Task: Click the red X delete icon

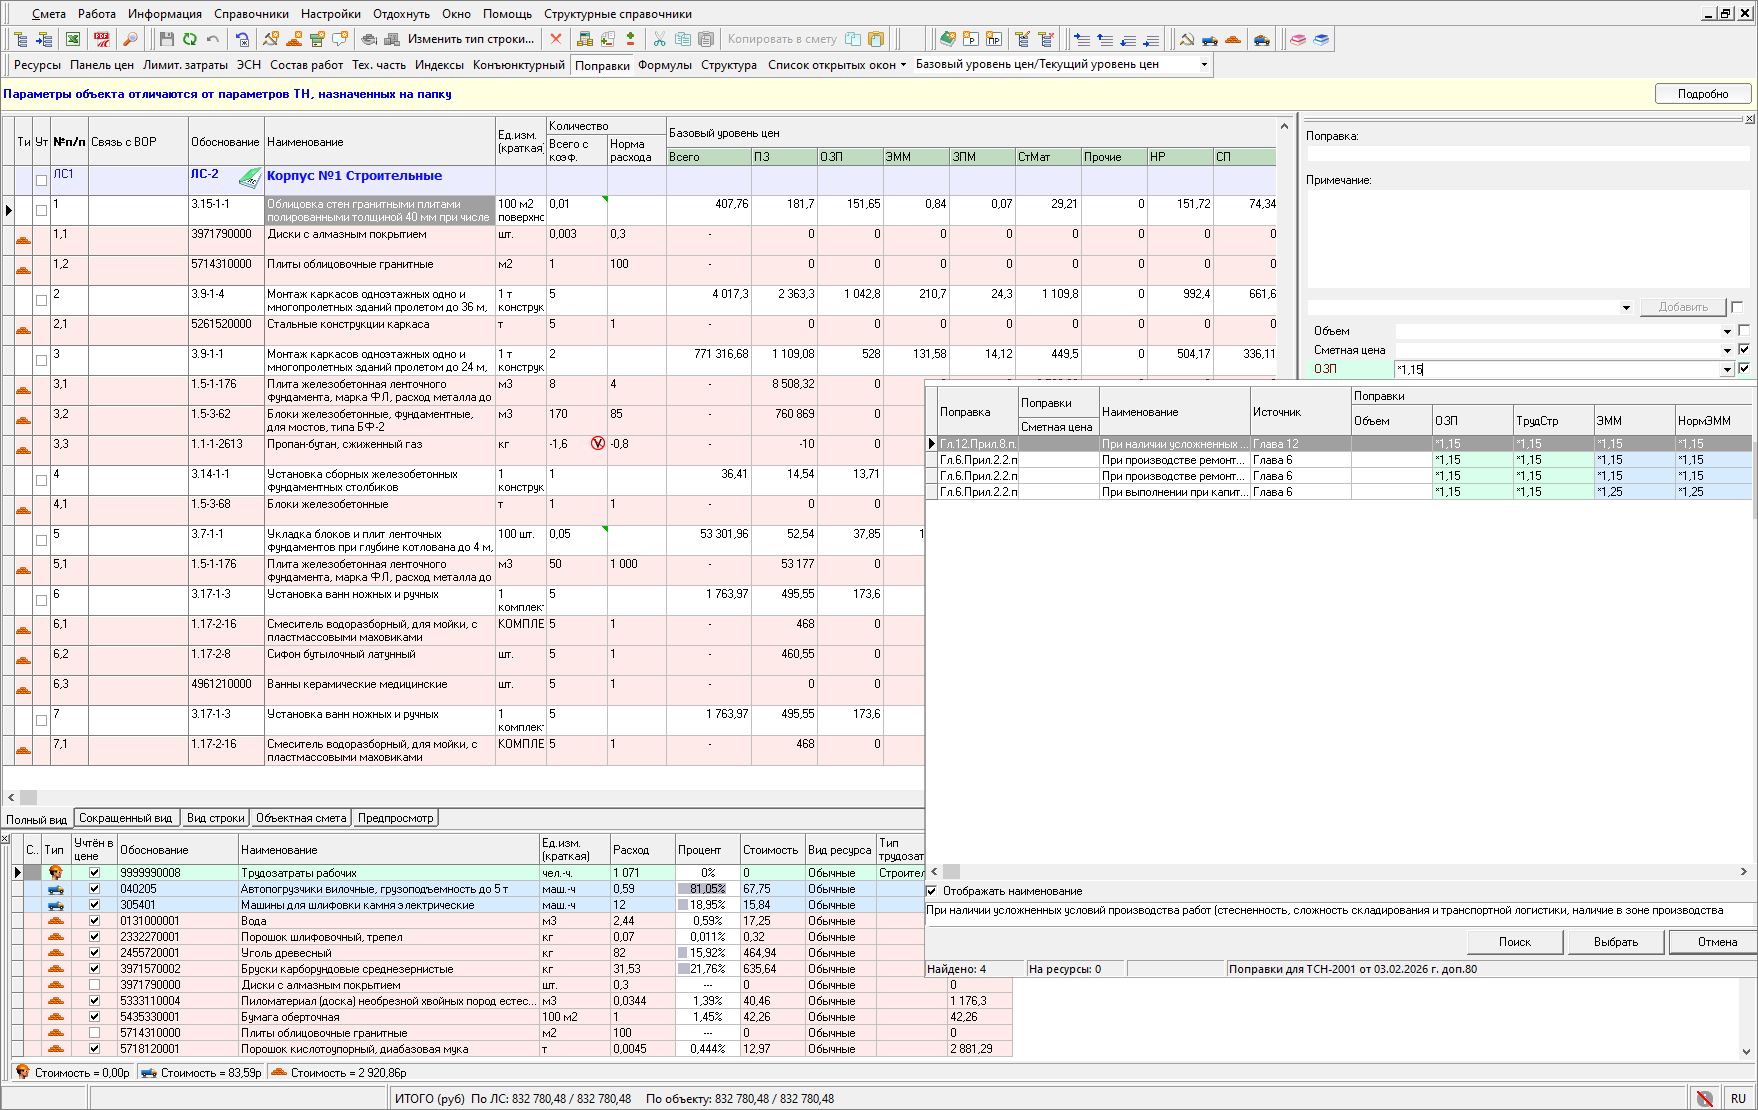Action: pos(556,39)
